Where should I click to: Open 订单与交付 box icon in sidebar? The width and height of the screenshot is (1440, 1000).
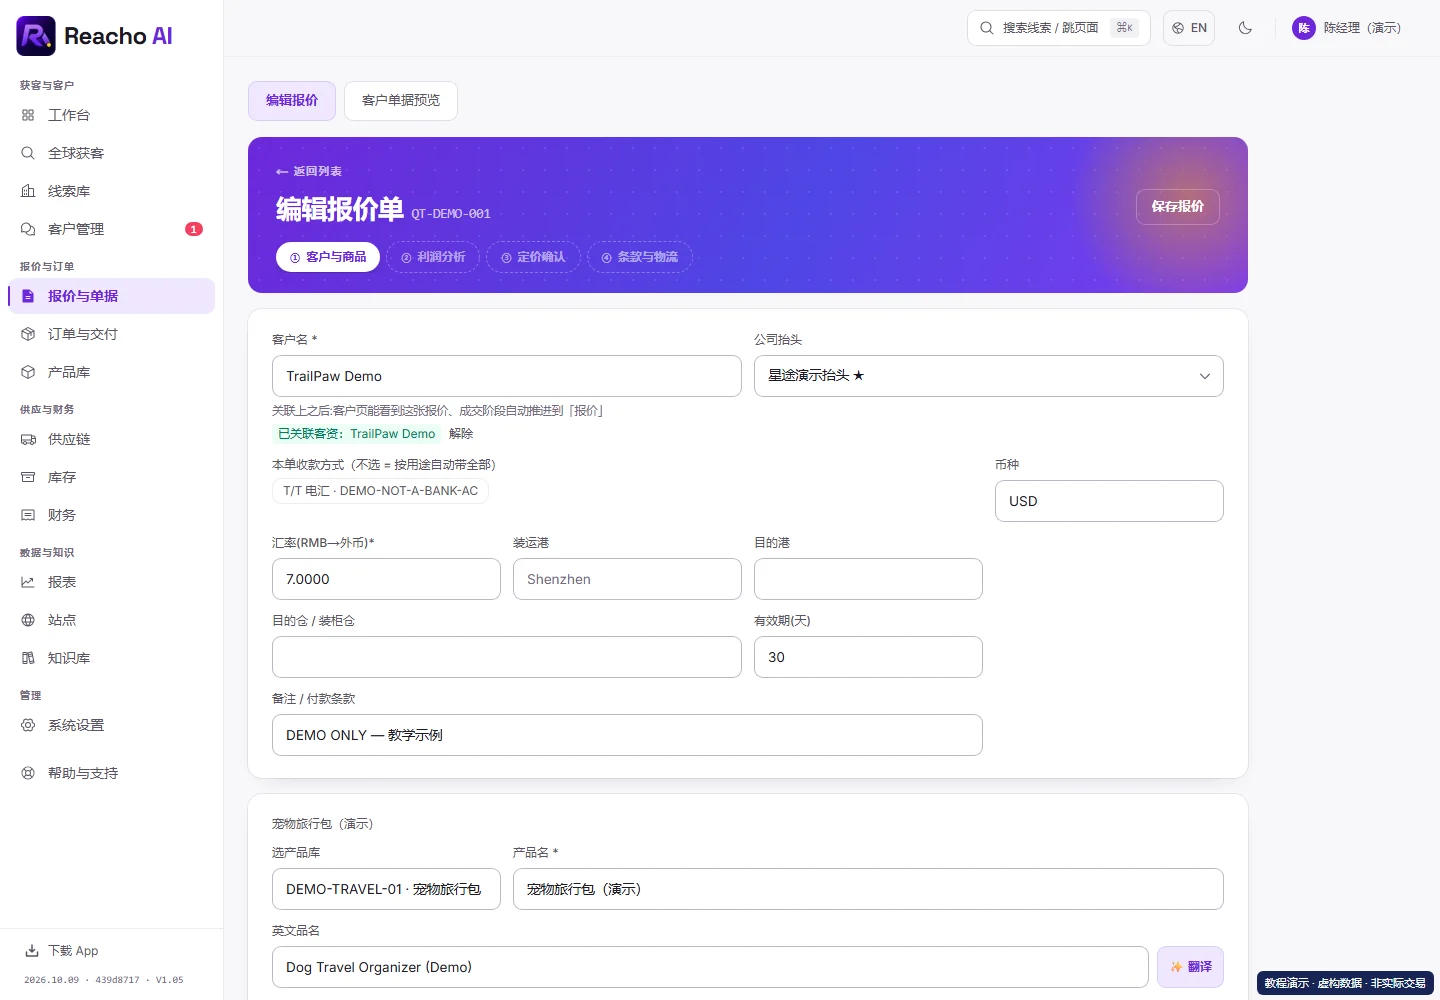[28, 334]
